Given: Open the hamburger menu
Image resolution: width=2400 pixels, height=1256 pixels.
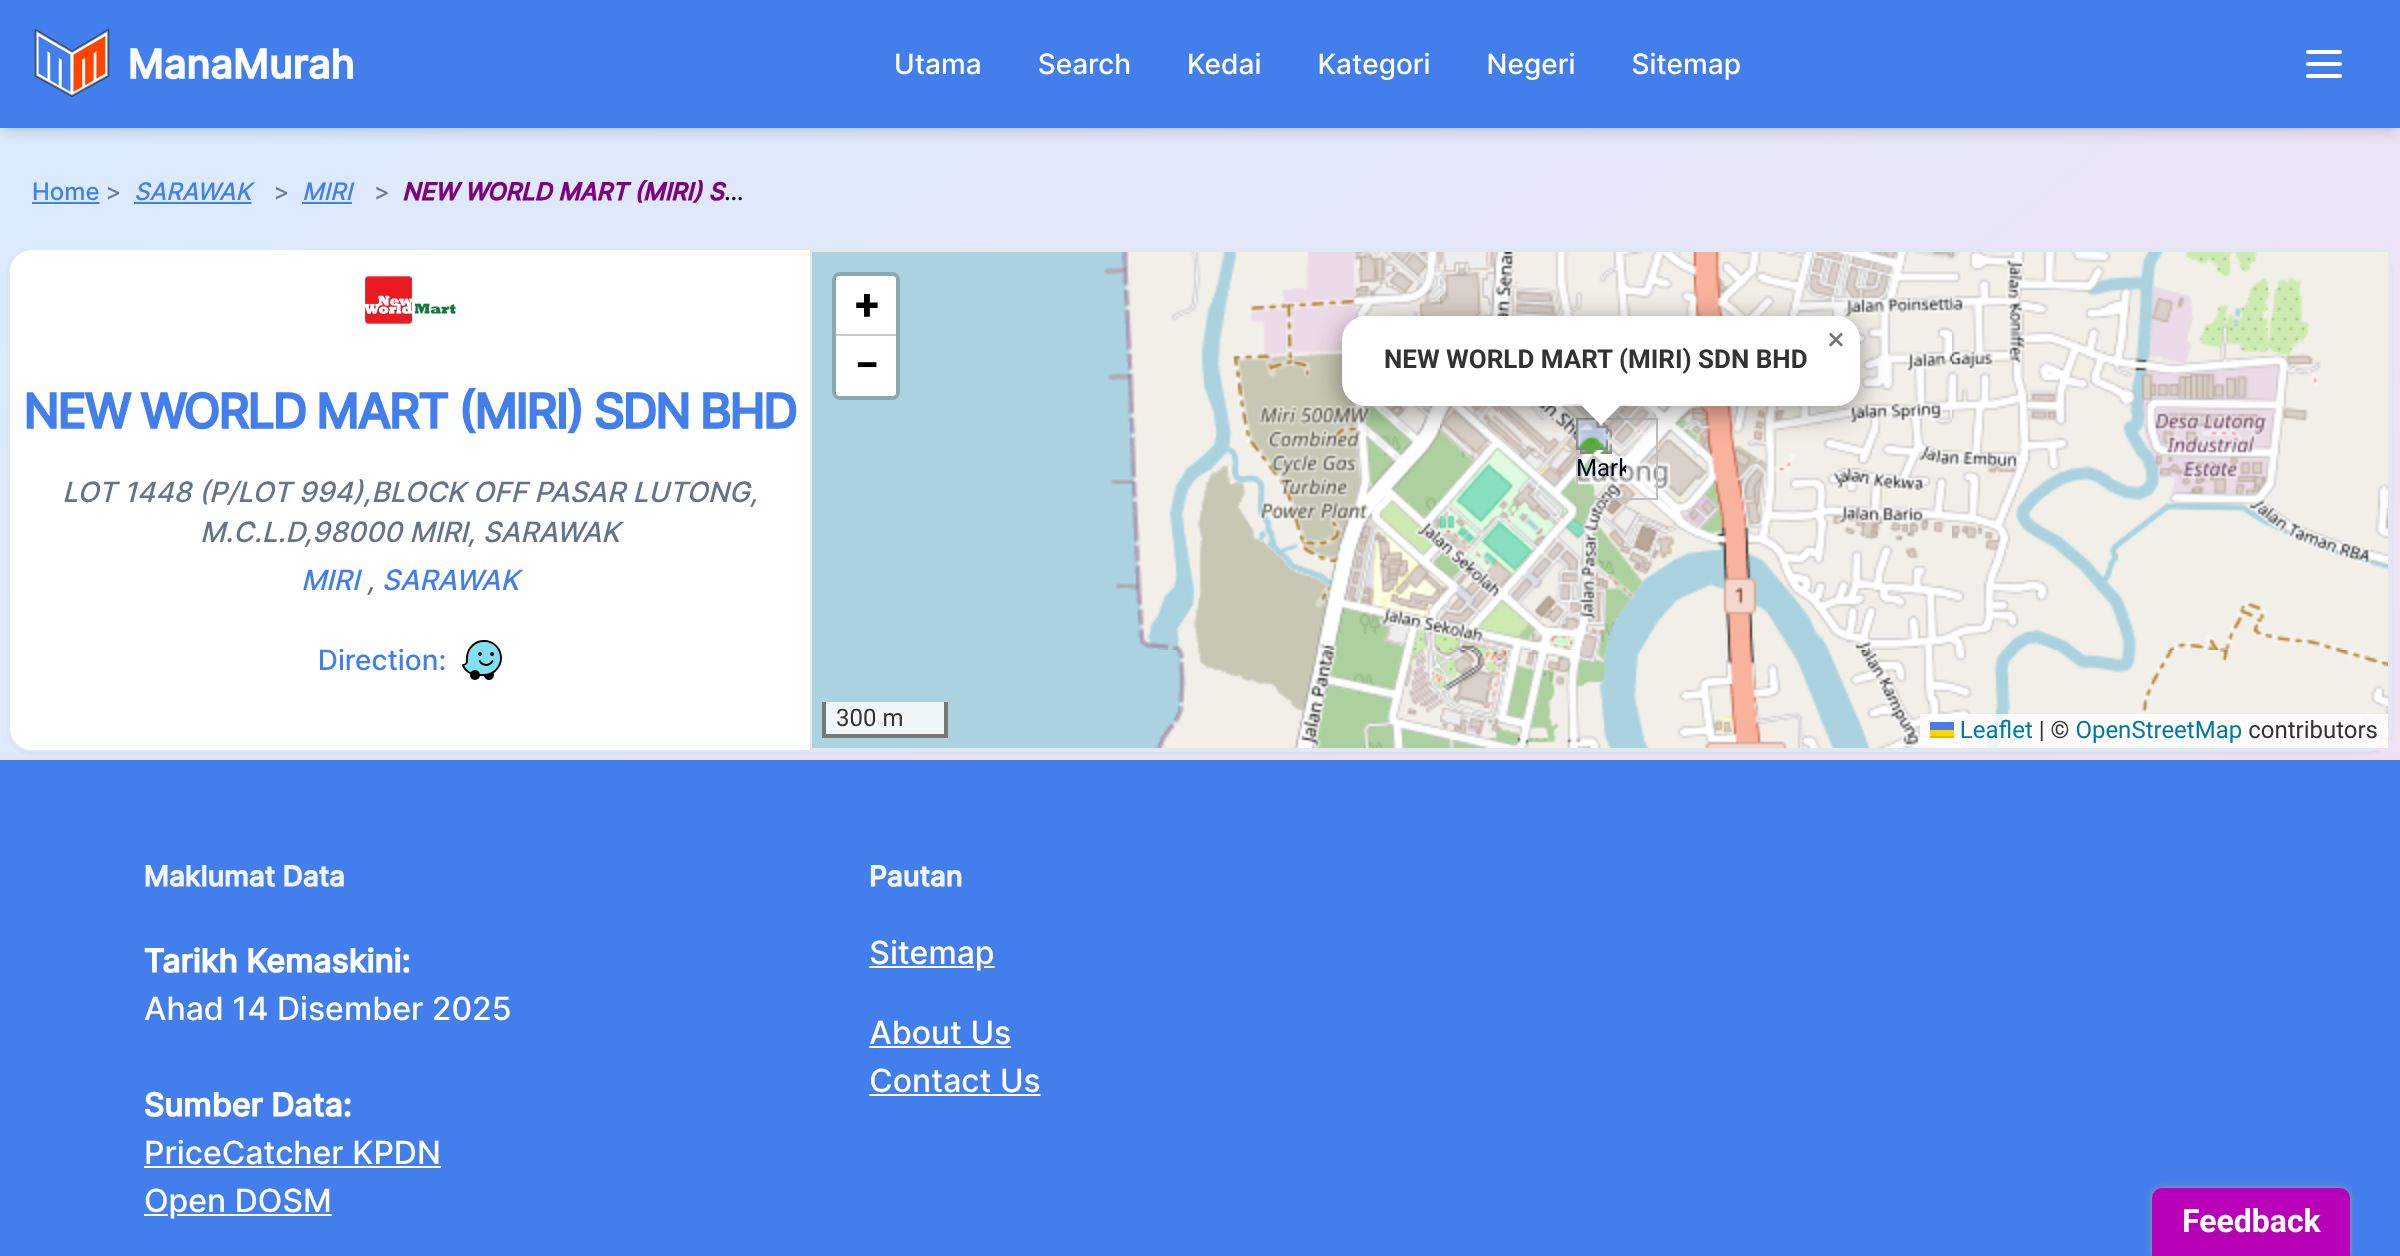Looking at the screenshot, I should (2323, 64).
